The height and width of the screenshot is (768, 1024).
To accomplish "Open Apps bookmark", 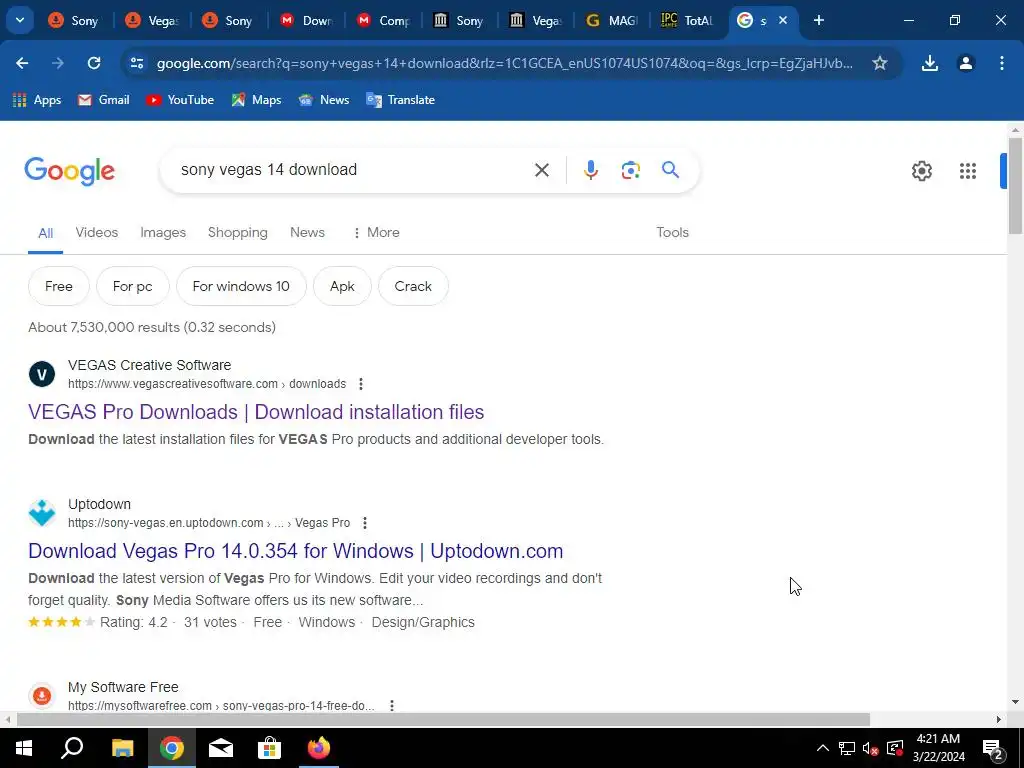I will pyautogui.click(x=37, y=100).
